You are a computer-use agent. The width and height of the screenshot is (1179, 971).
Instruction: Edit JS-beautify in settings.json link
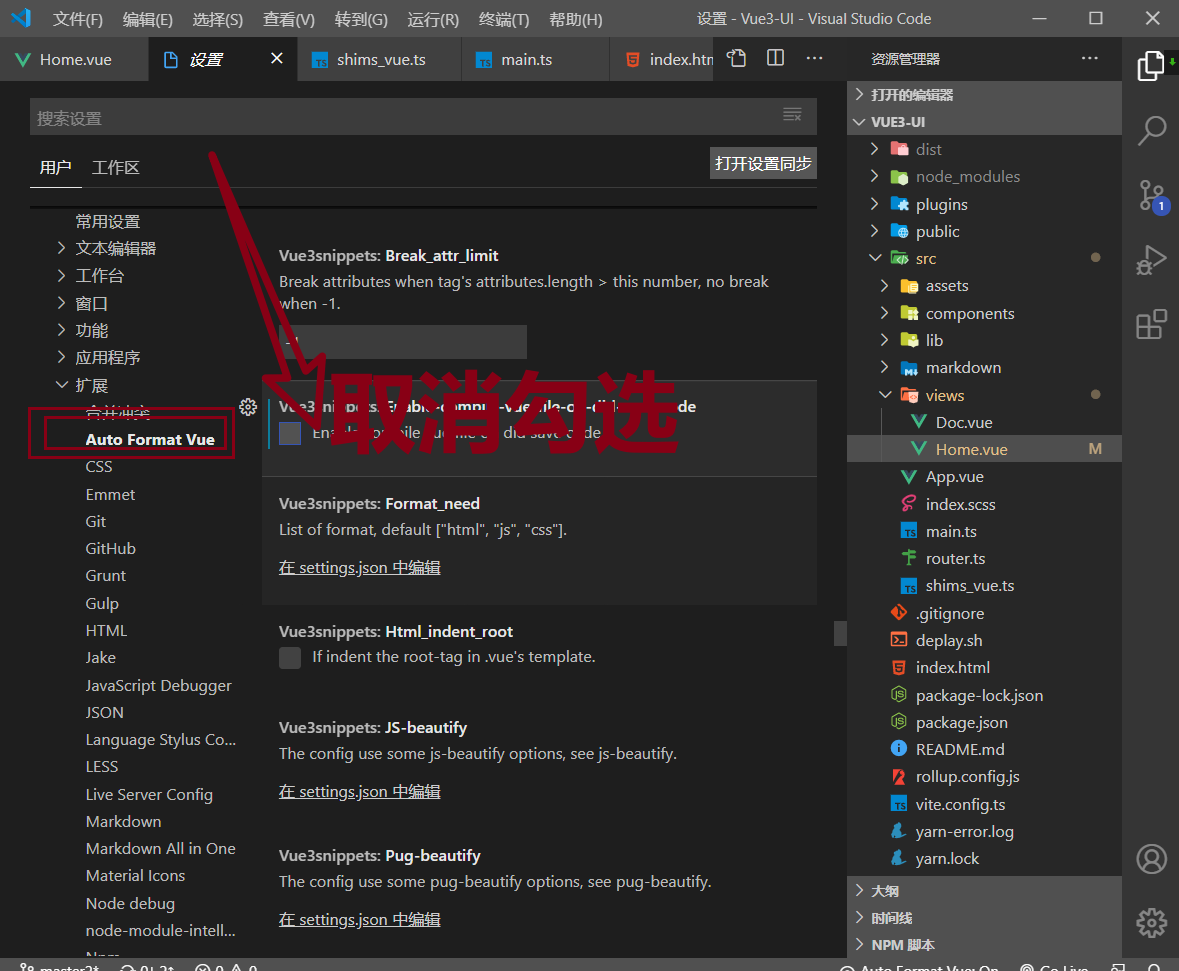pos(359,791)
